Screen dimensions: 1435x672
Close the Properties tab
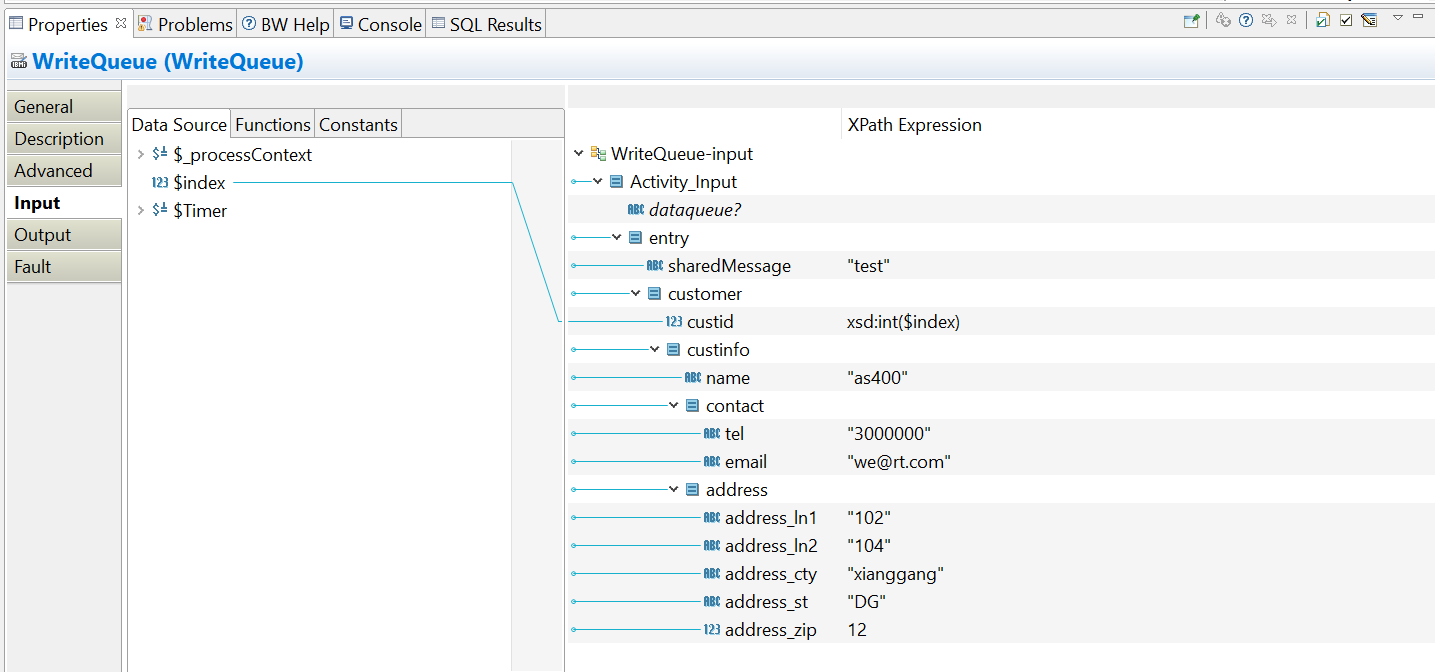tap(121, 23)
